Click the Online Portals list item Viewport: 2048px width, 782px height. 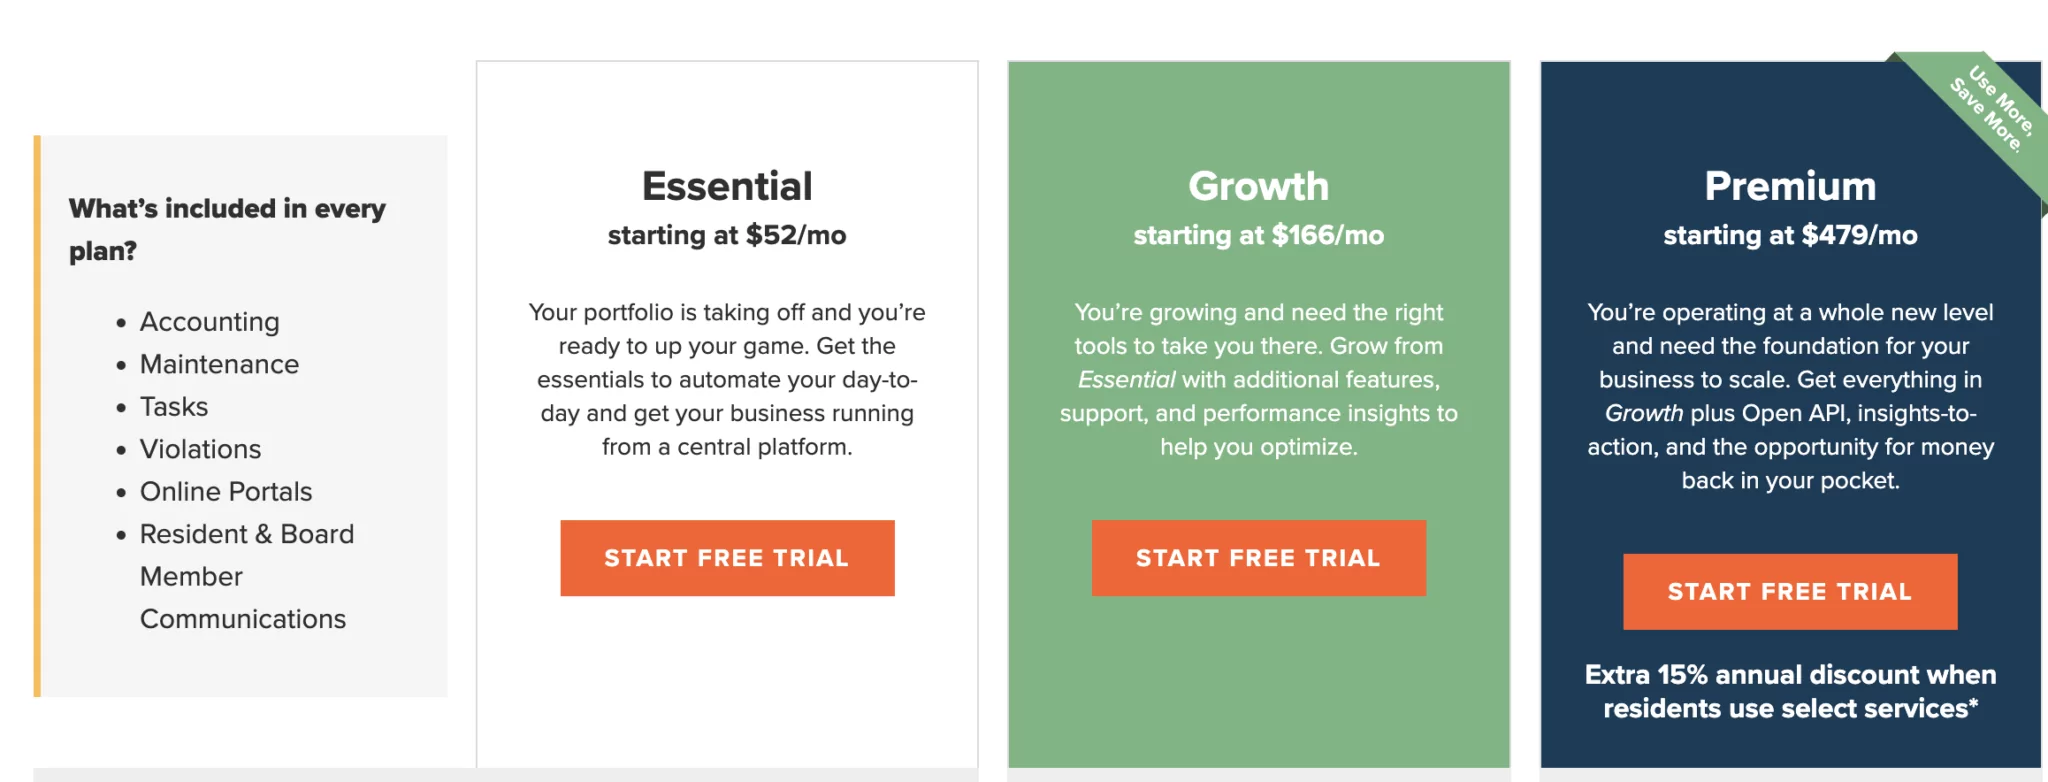tap(226, 492)
